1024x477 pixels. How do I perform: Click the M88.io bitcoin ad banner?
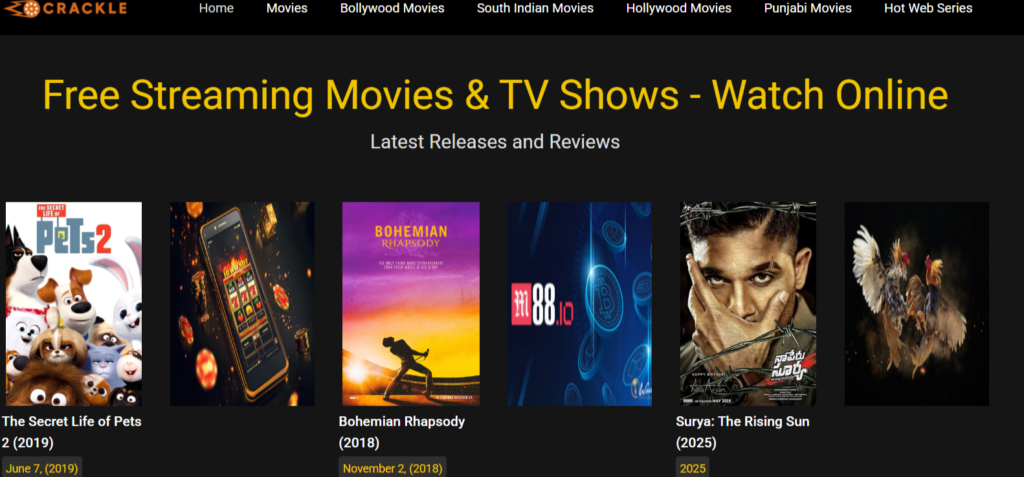pos(579,304)
